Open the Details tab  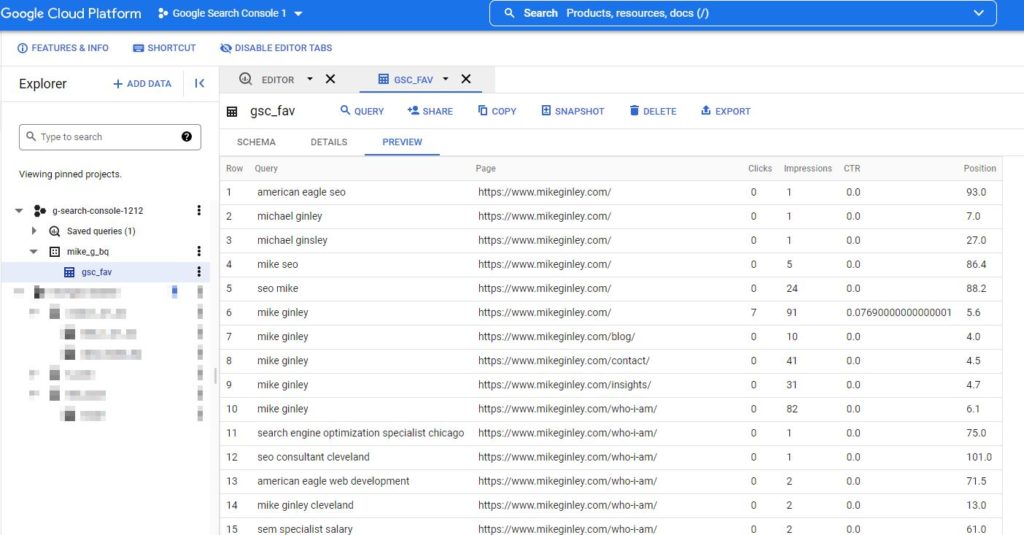[328, 142]
